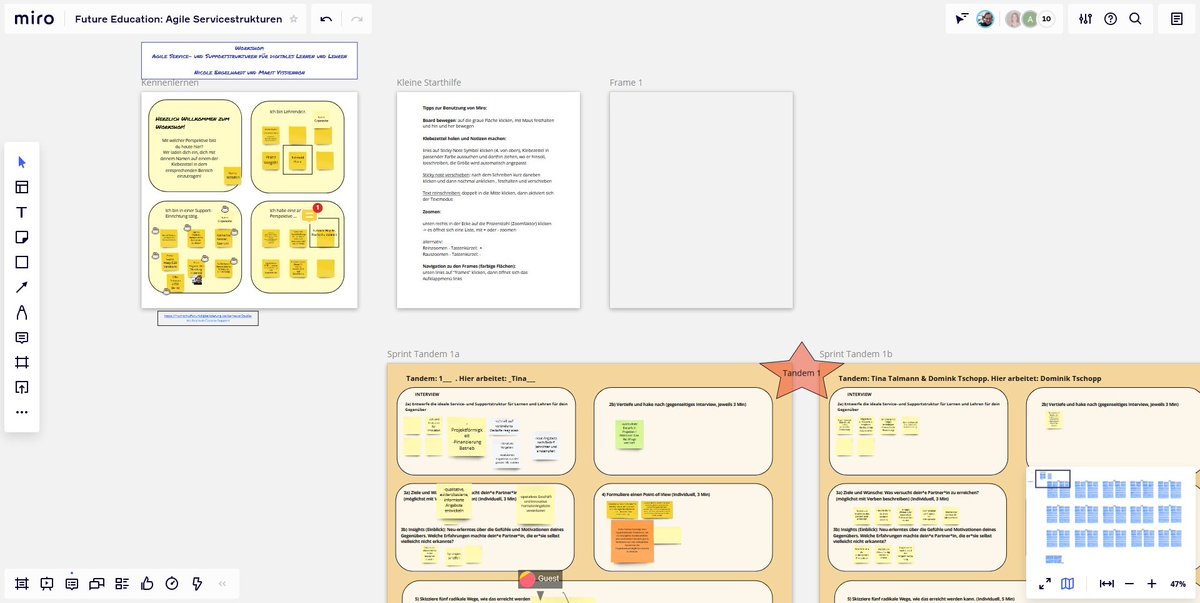
Task: Open the Timer tool
Action: pyautogui.click(x=172, y=583)
